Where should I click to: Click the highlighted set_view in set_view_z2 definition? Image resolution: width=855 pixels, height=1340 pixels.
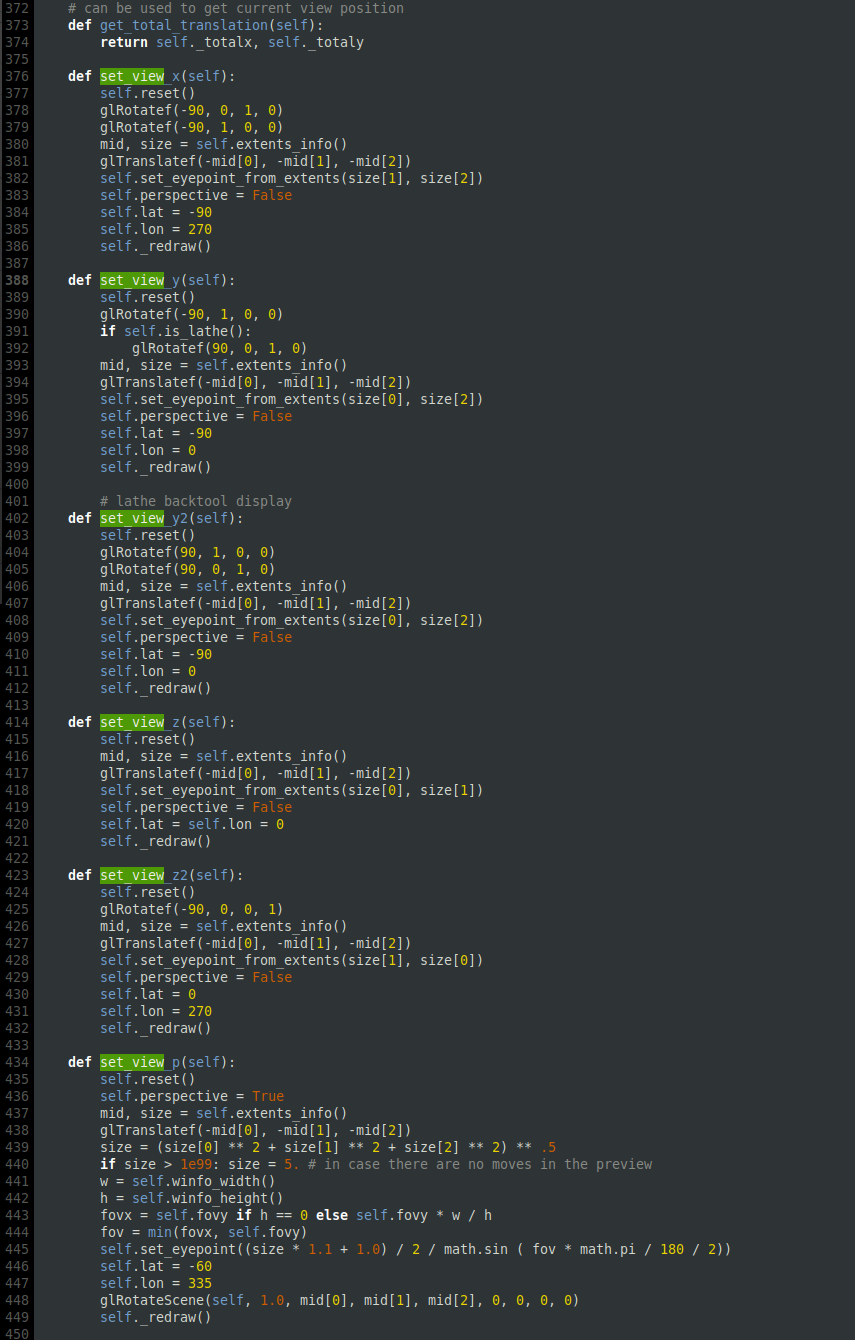pyautogui.click(x=132, y=875)
